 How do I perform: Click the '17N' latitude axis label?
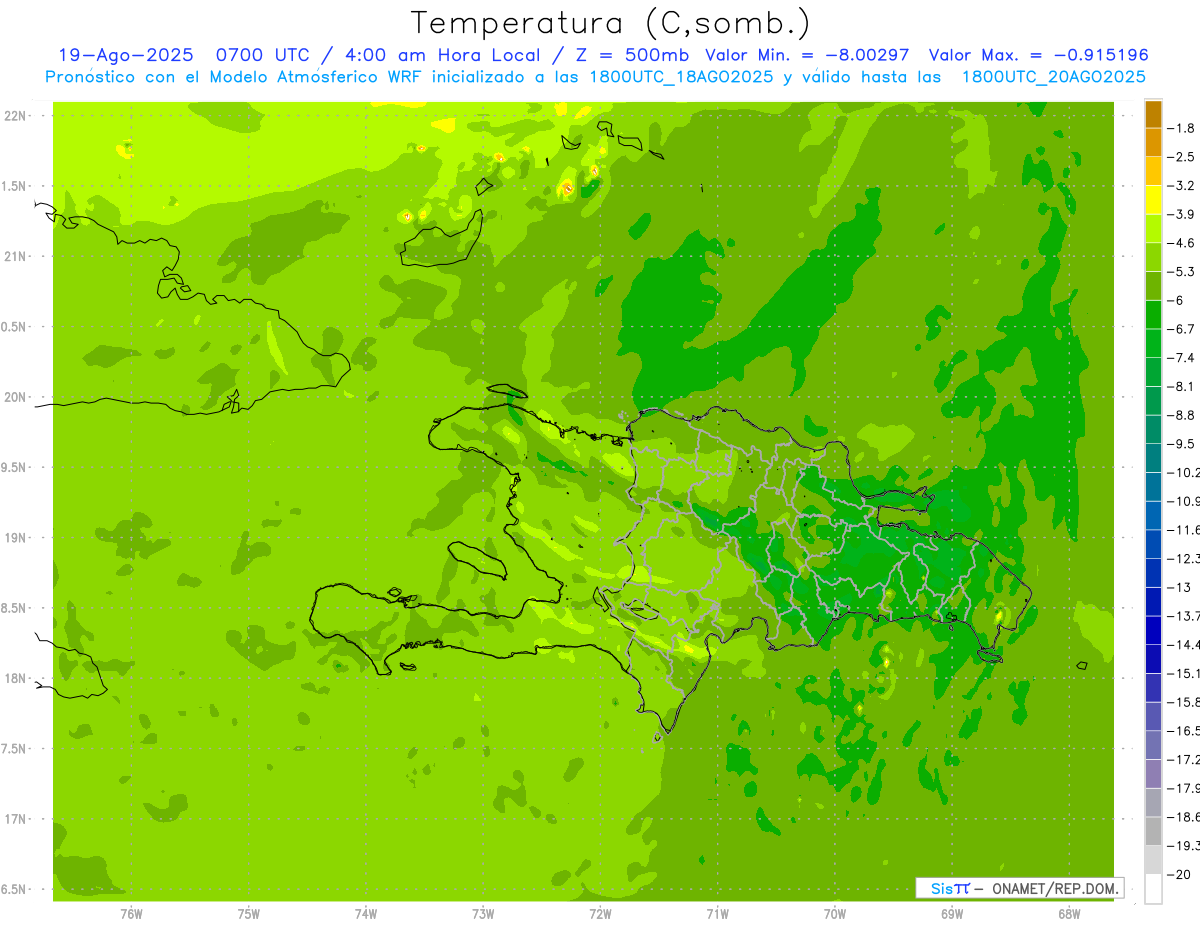pos(17,819)
